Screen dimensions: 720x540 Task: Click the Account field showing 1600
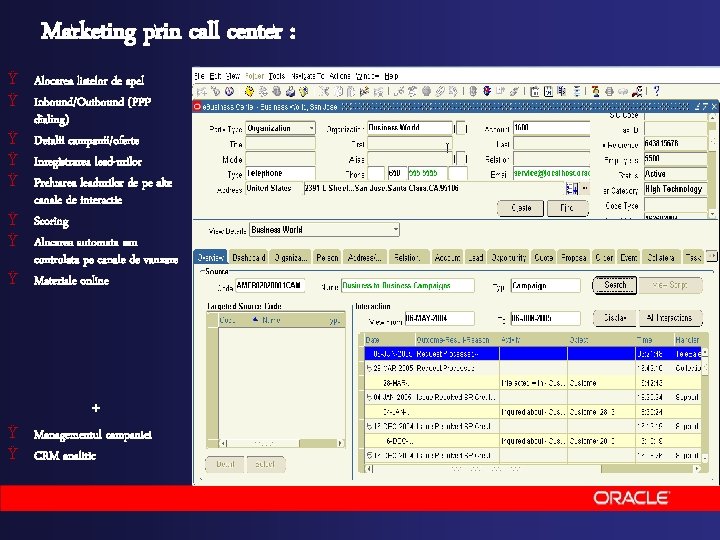tap(551, 128)
